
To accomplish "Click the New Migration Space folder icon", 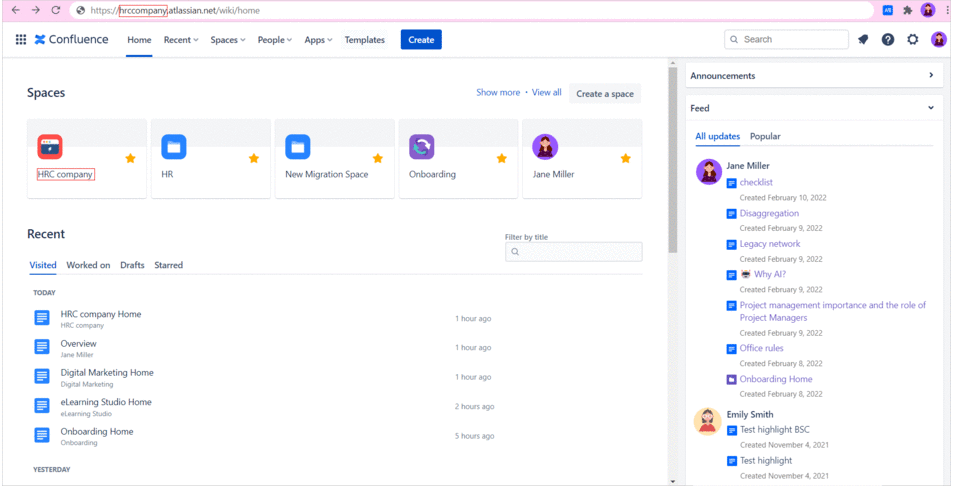I will click(298, 147).
